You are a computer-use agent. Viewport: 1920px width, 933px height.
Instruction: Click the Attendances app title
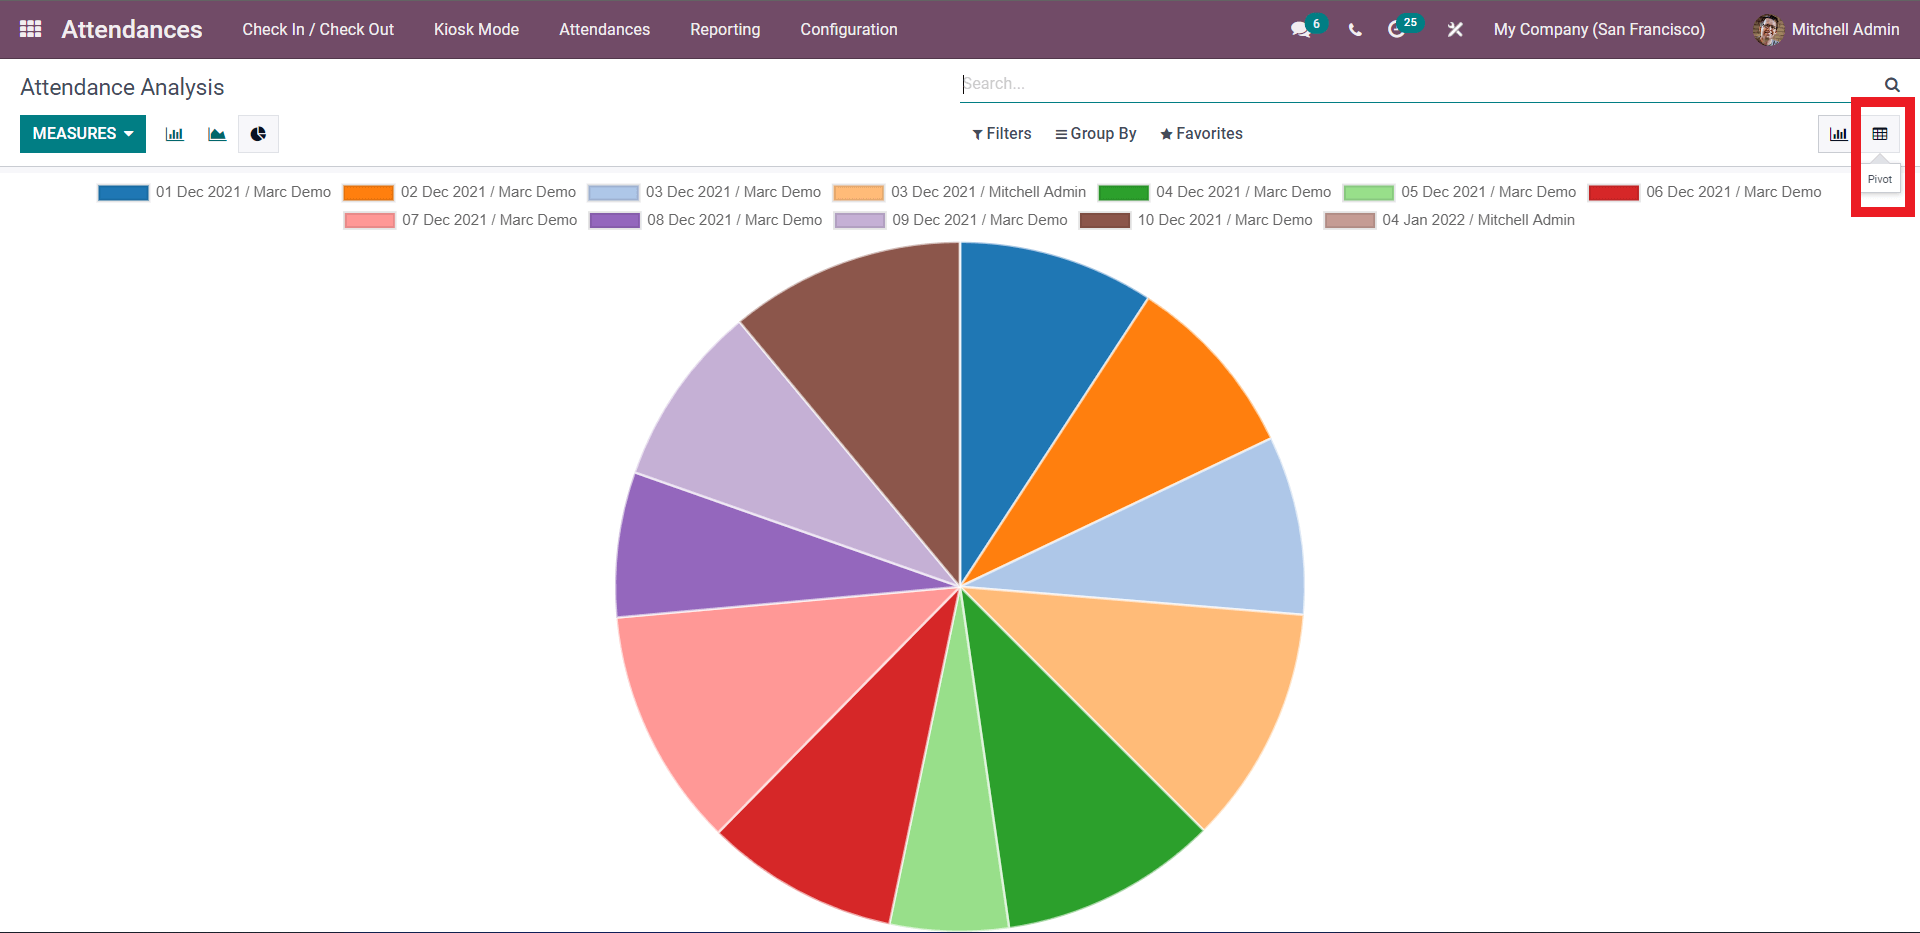coord(132,30)
